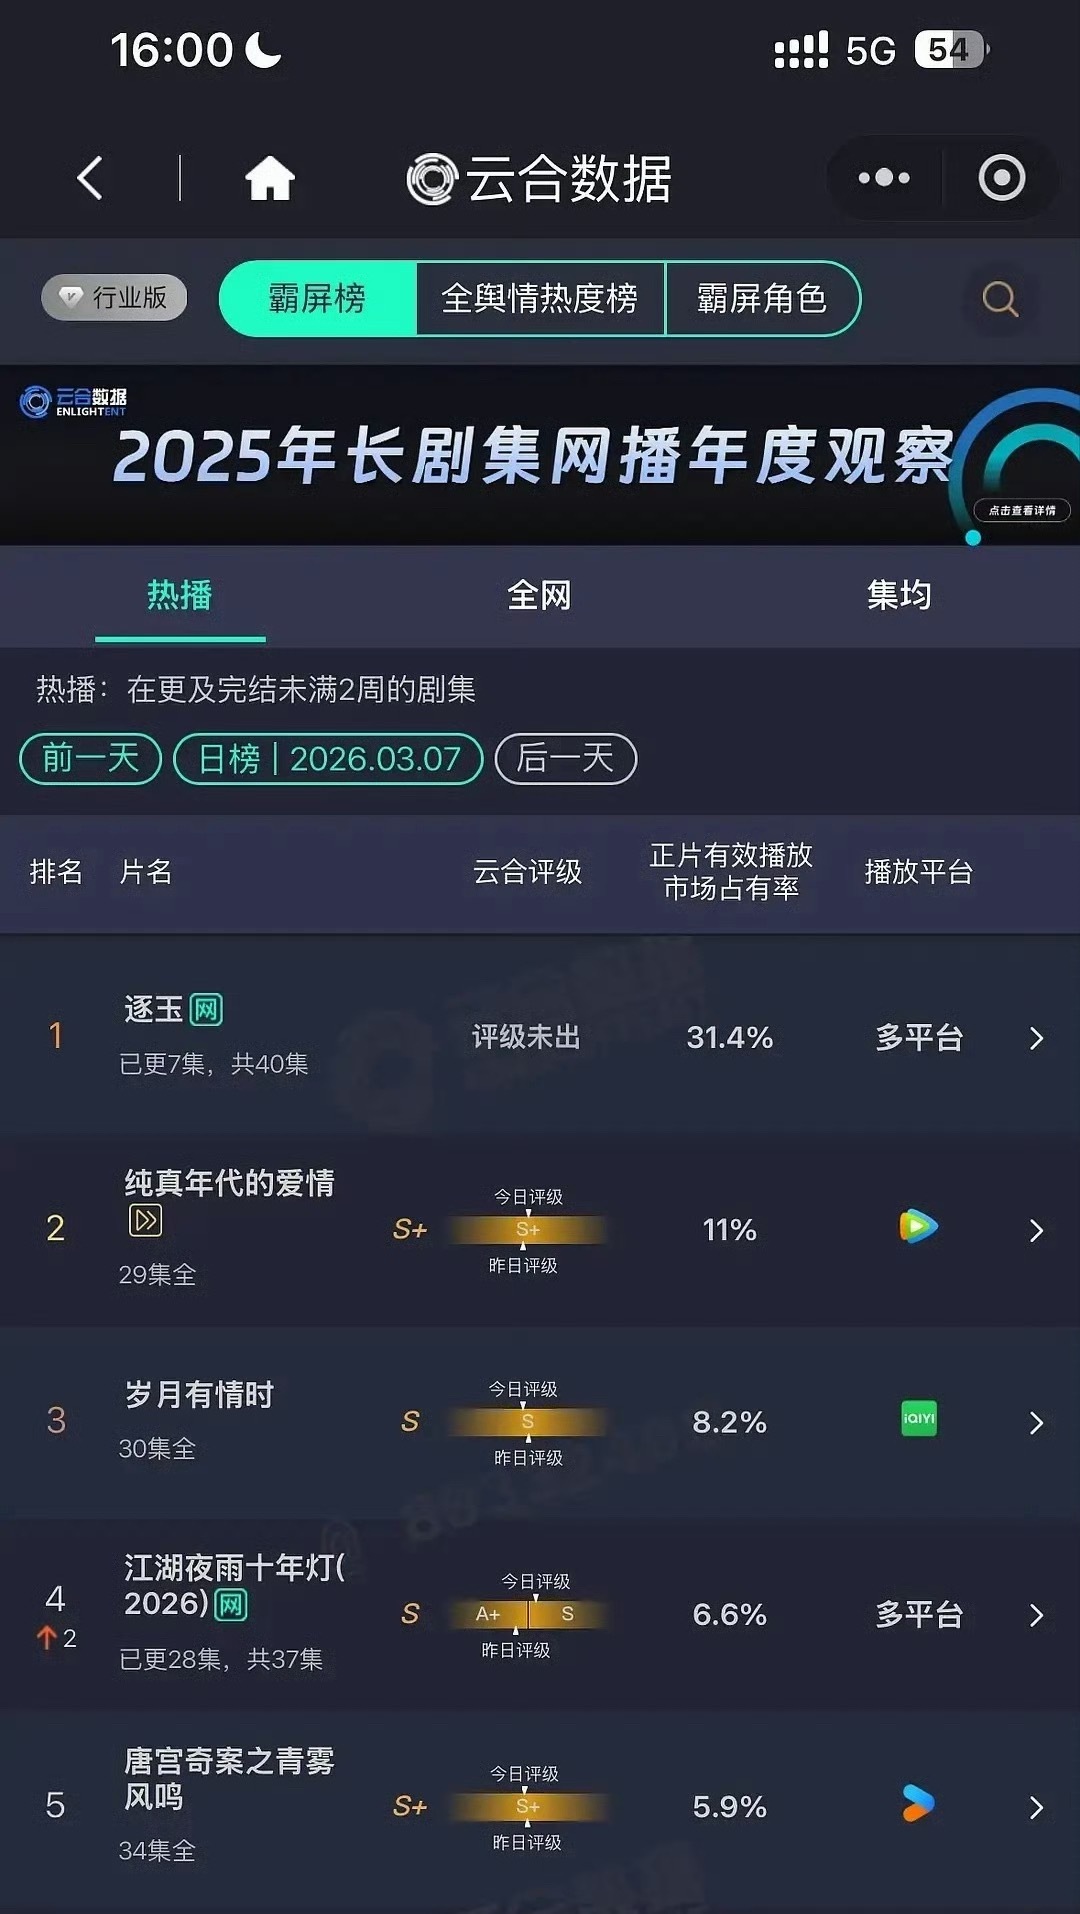Tap the 云合数据 logo in the title bar
This screenshot has height=1914, width=1080.
[538, 178]
